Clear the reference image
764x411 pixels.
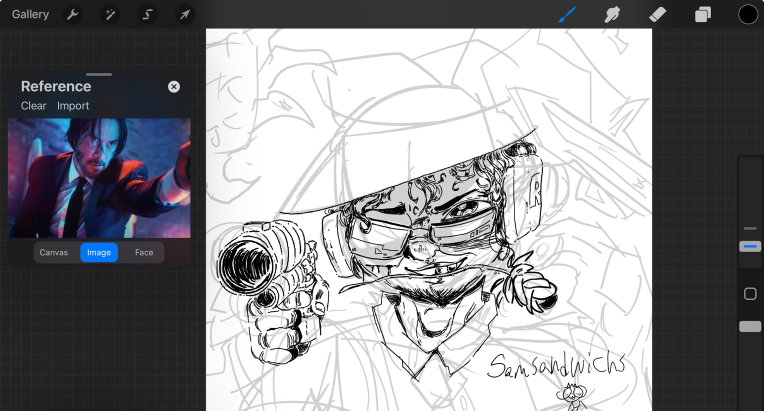click(33, 106)
